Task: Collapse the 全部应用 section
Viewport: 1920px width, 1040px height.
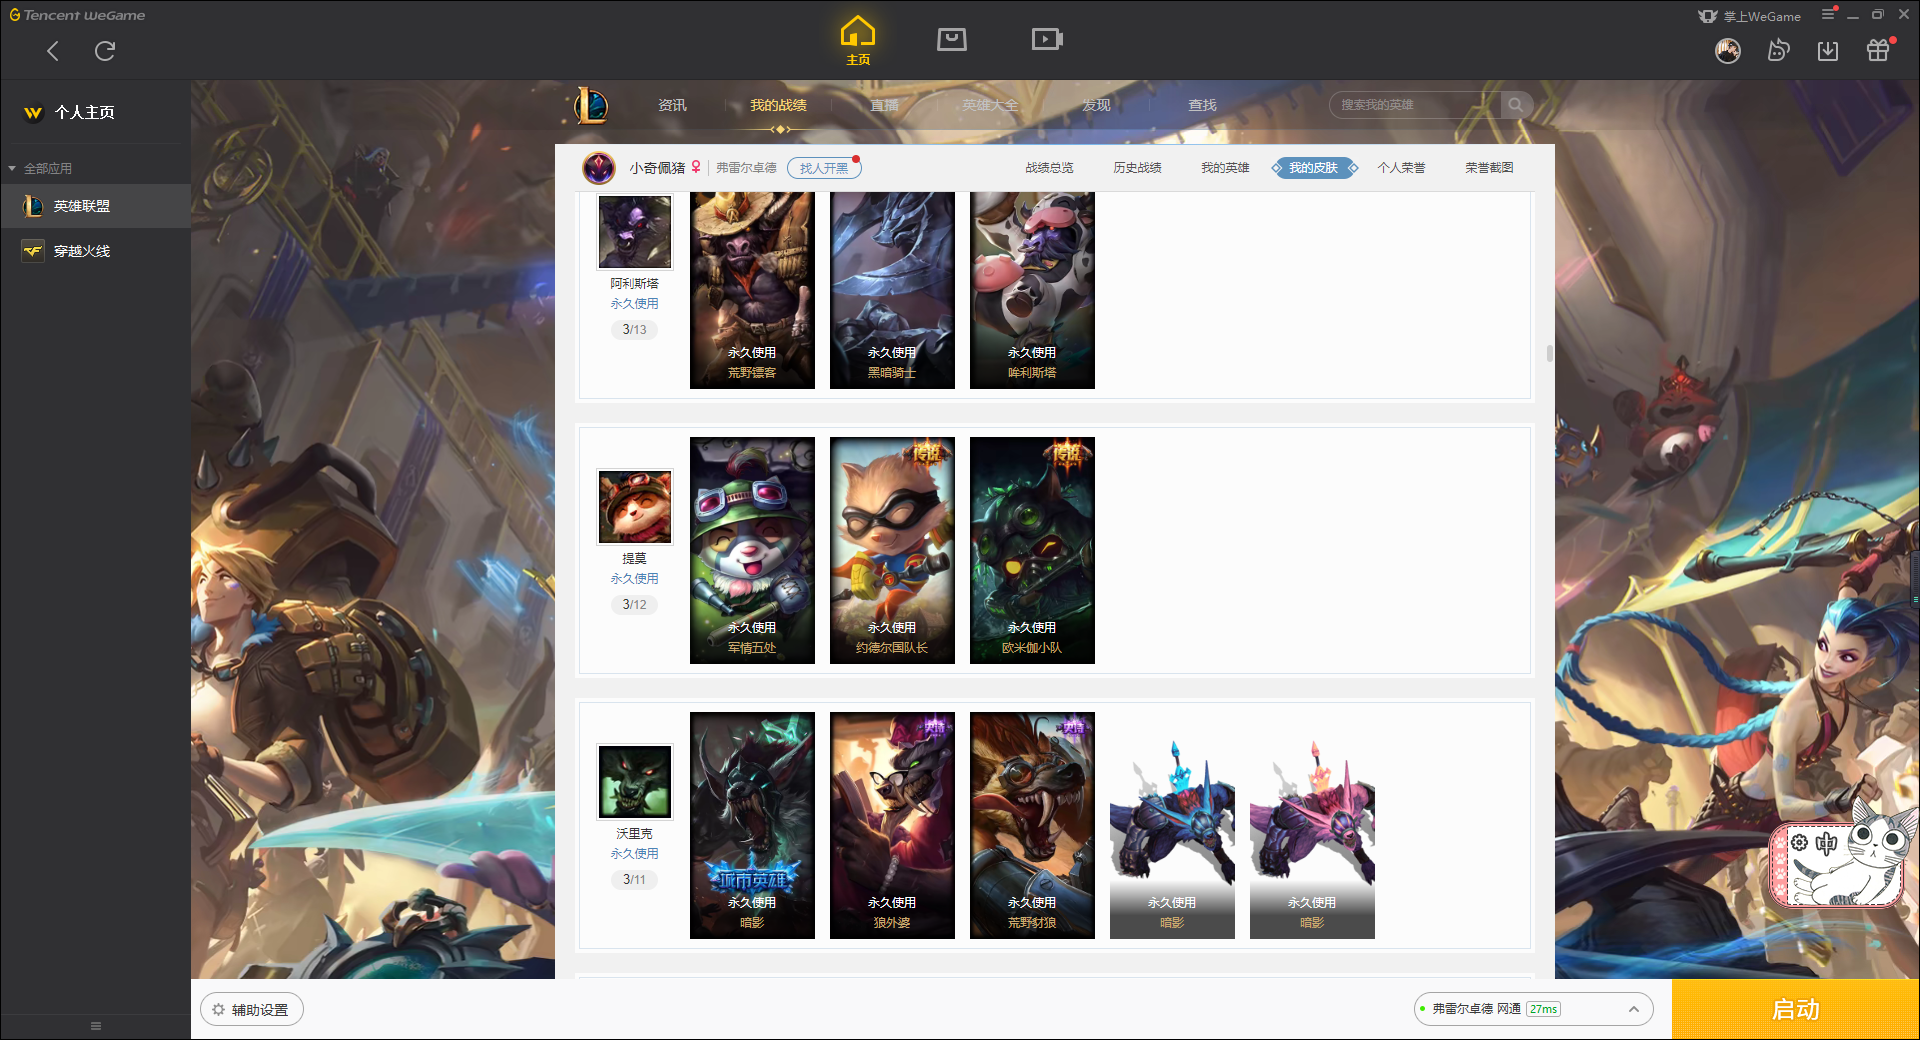Action: (x=40, y=168)
